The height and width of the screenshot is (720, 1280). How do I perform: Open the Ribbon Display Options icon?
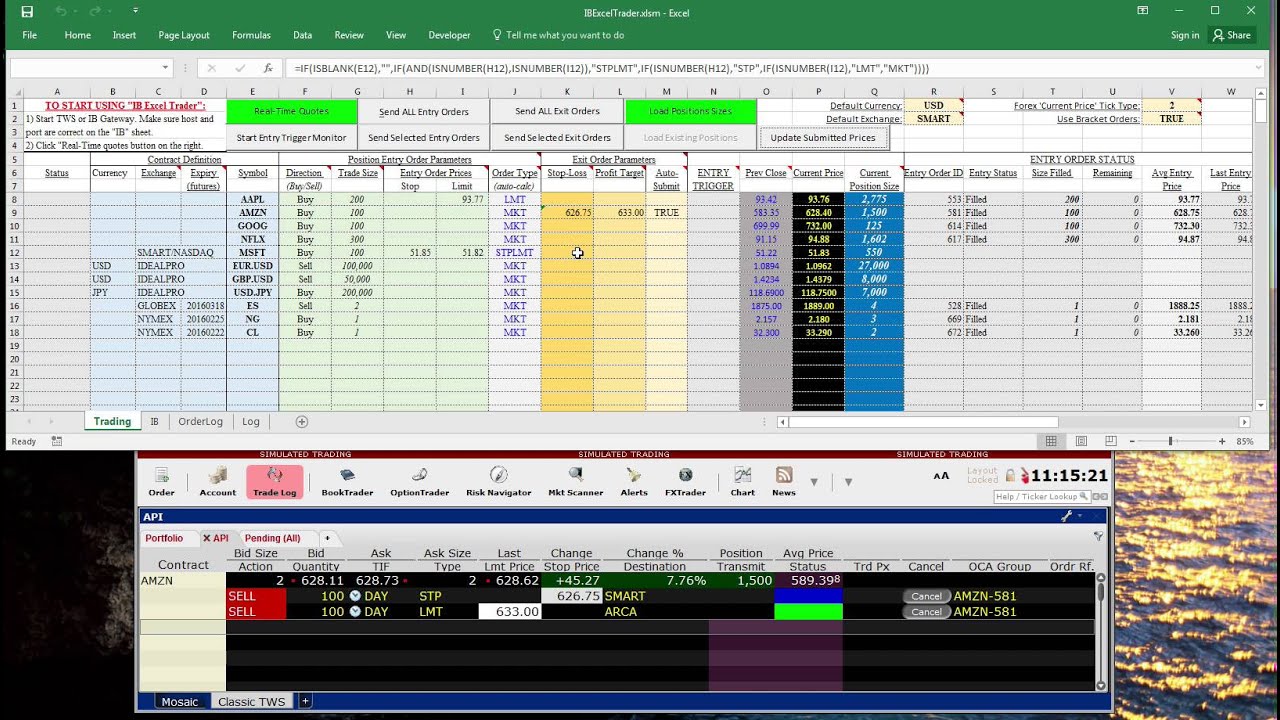(x=1143, y=11)
